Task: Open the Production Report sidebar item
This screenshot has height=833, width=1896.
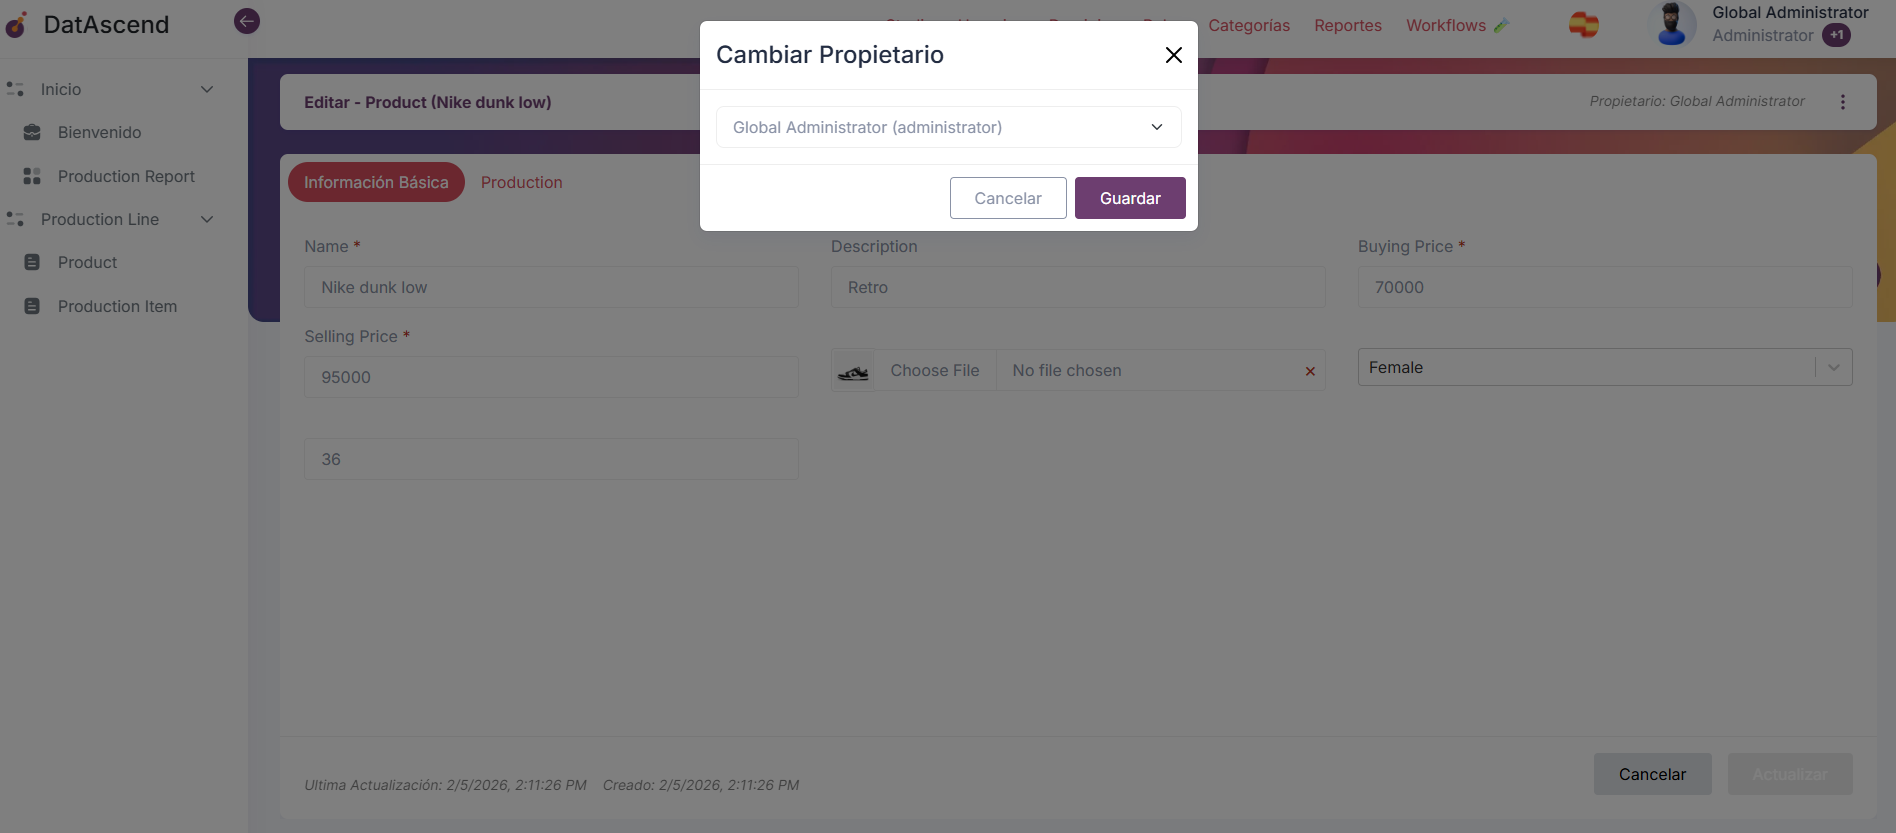Action: pyautogui.click(x=125, y=176)
